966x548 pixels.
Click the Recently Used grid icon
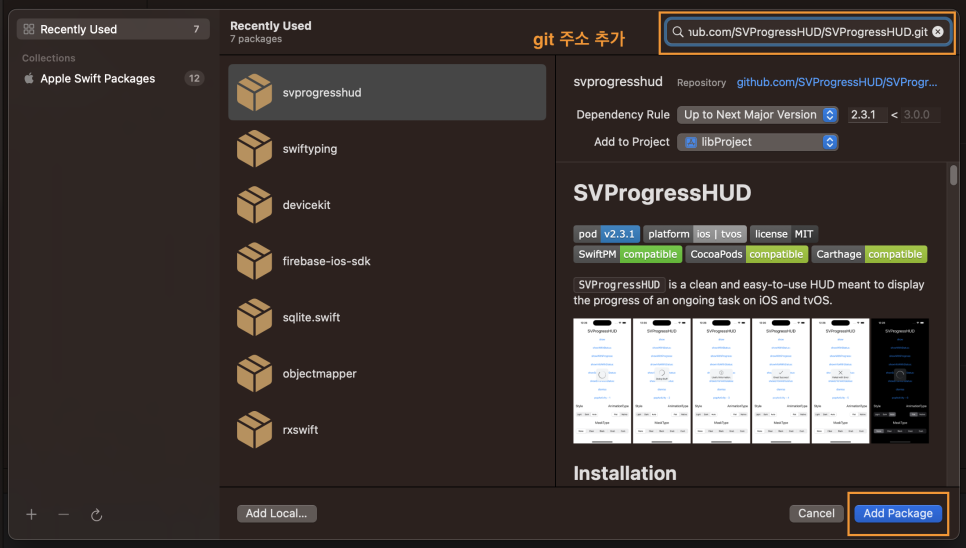29,29
